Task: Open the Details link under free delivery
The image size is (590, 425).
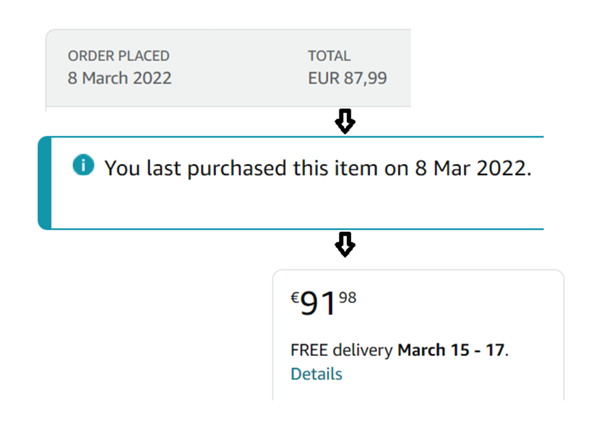Action: point(316,374)
